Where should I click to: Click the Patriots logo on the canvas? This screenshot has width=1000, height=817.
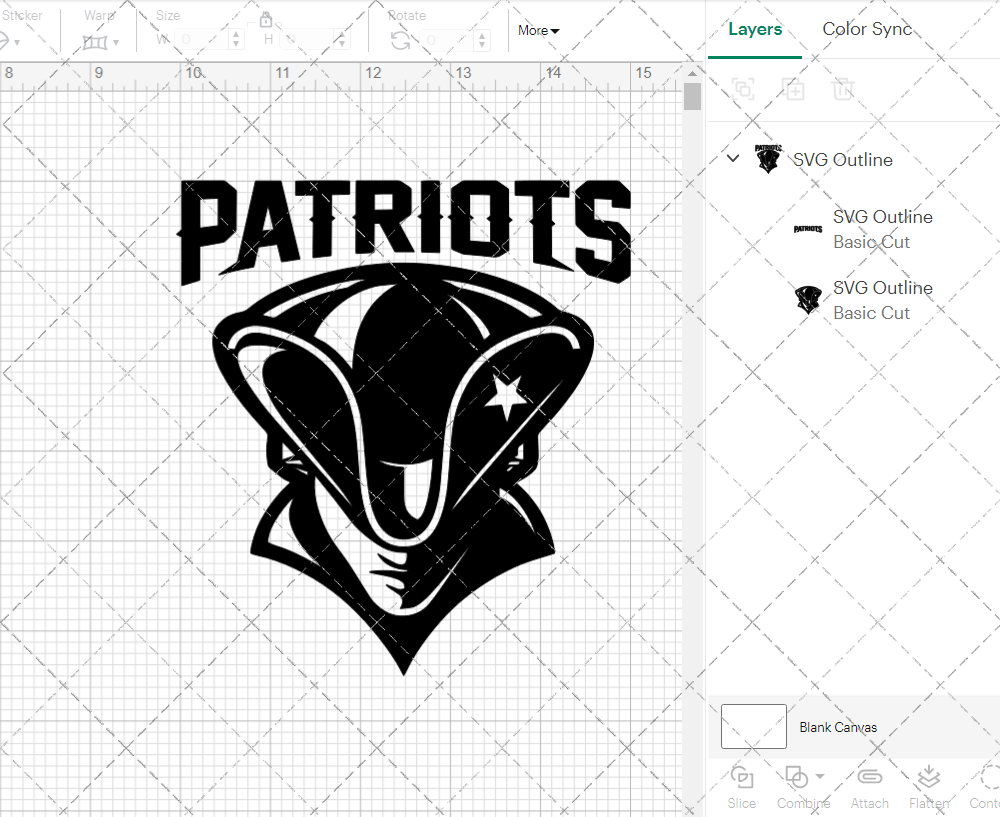(x=405, y=420)
